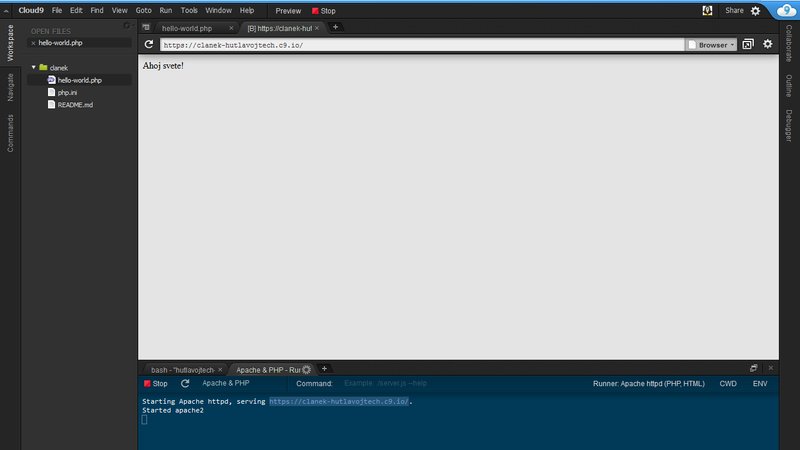Open the clanek-hutlavojtech.c9.io link in console
The width and height of the screenshot is (800, 450).
tap(339, 402)
